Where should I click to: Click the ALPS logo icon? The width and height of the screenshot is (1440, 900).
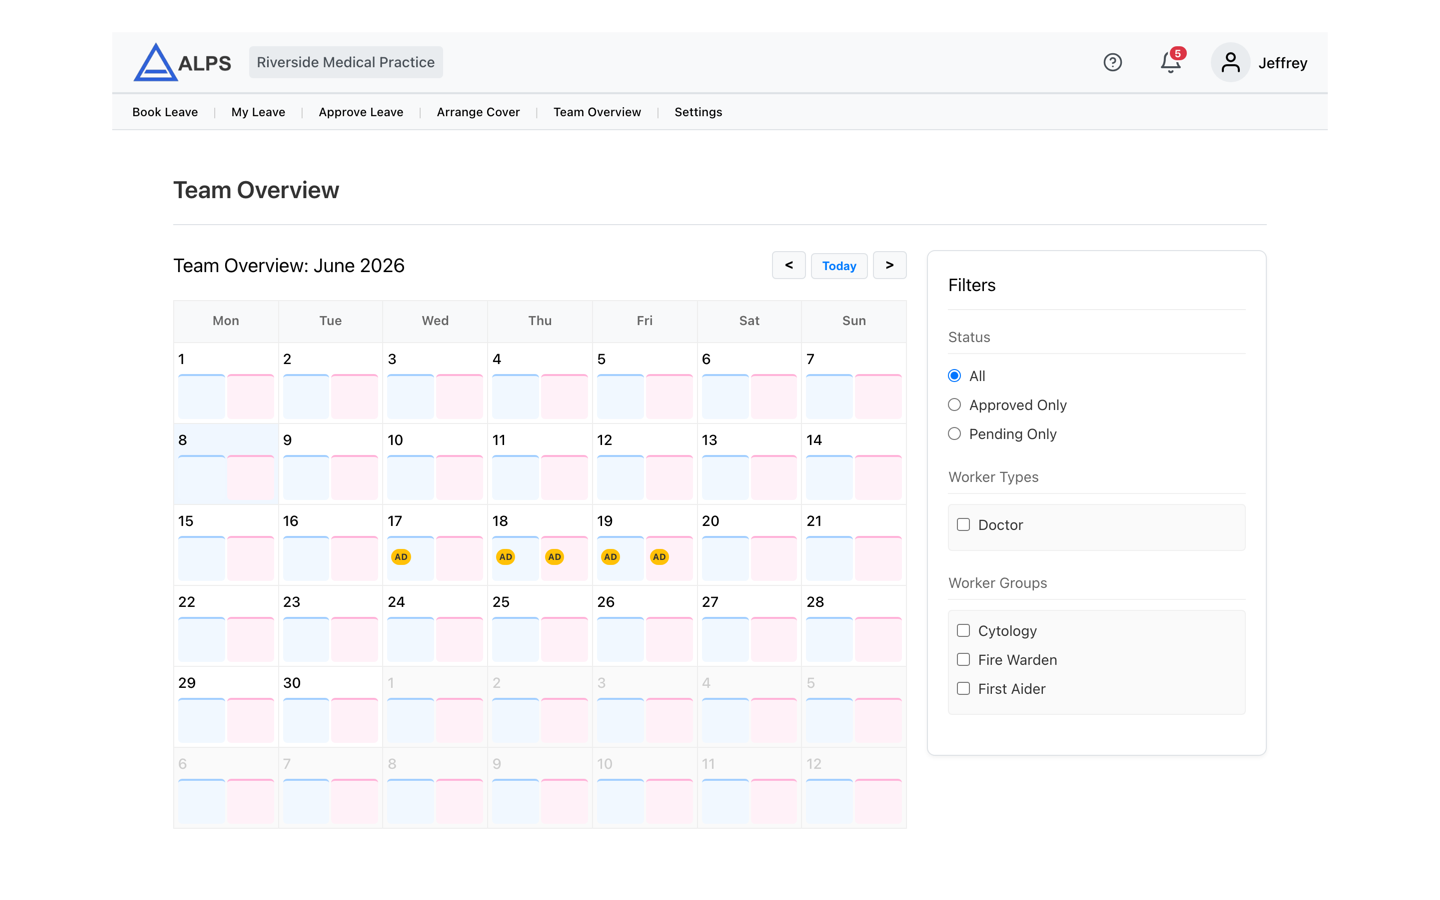pyautogui.click(x=155, y=62)
